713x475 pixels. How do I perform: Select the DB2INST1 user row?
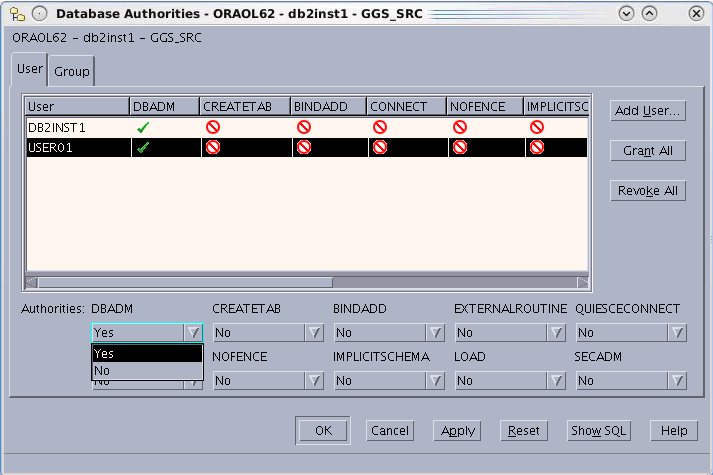click(307, 128)
